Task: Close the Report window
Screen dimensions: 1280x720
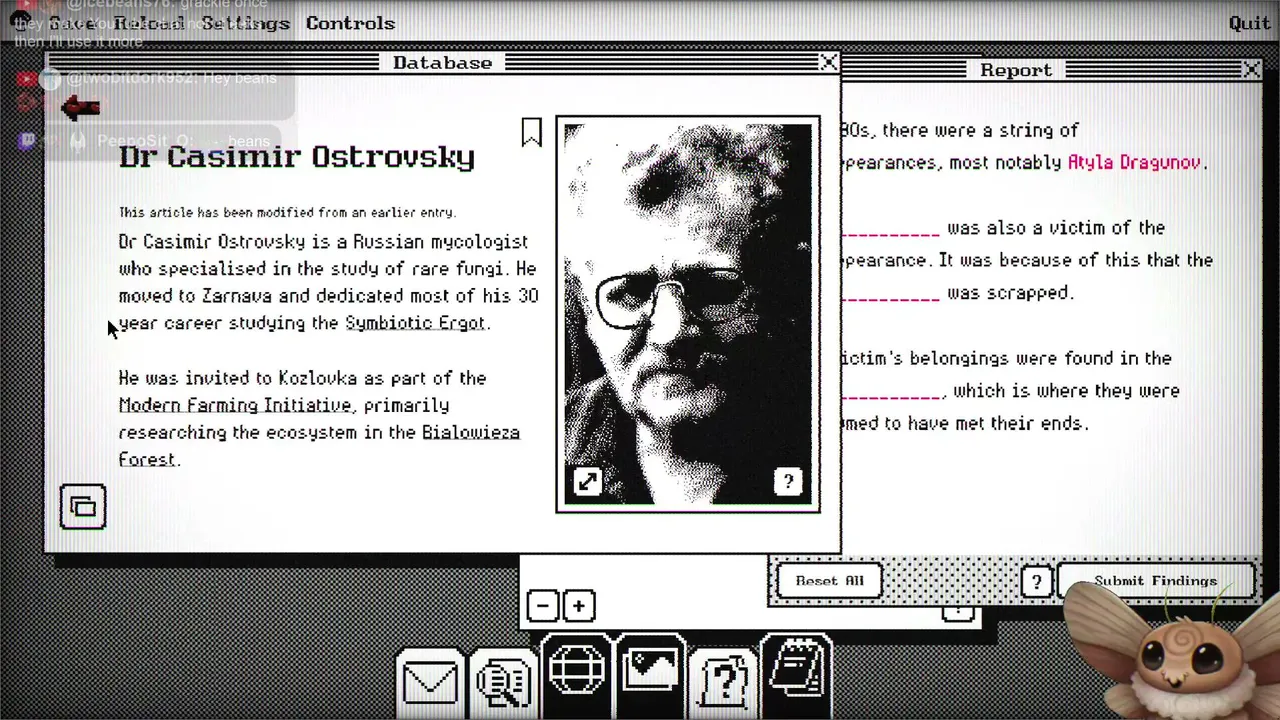Action: [1251, 70]
